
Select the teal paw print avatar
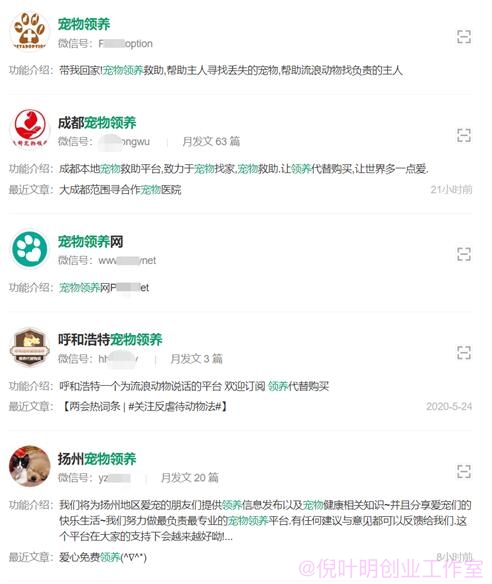pyautogui.click(x=29, y=248)
